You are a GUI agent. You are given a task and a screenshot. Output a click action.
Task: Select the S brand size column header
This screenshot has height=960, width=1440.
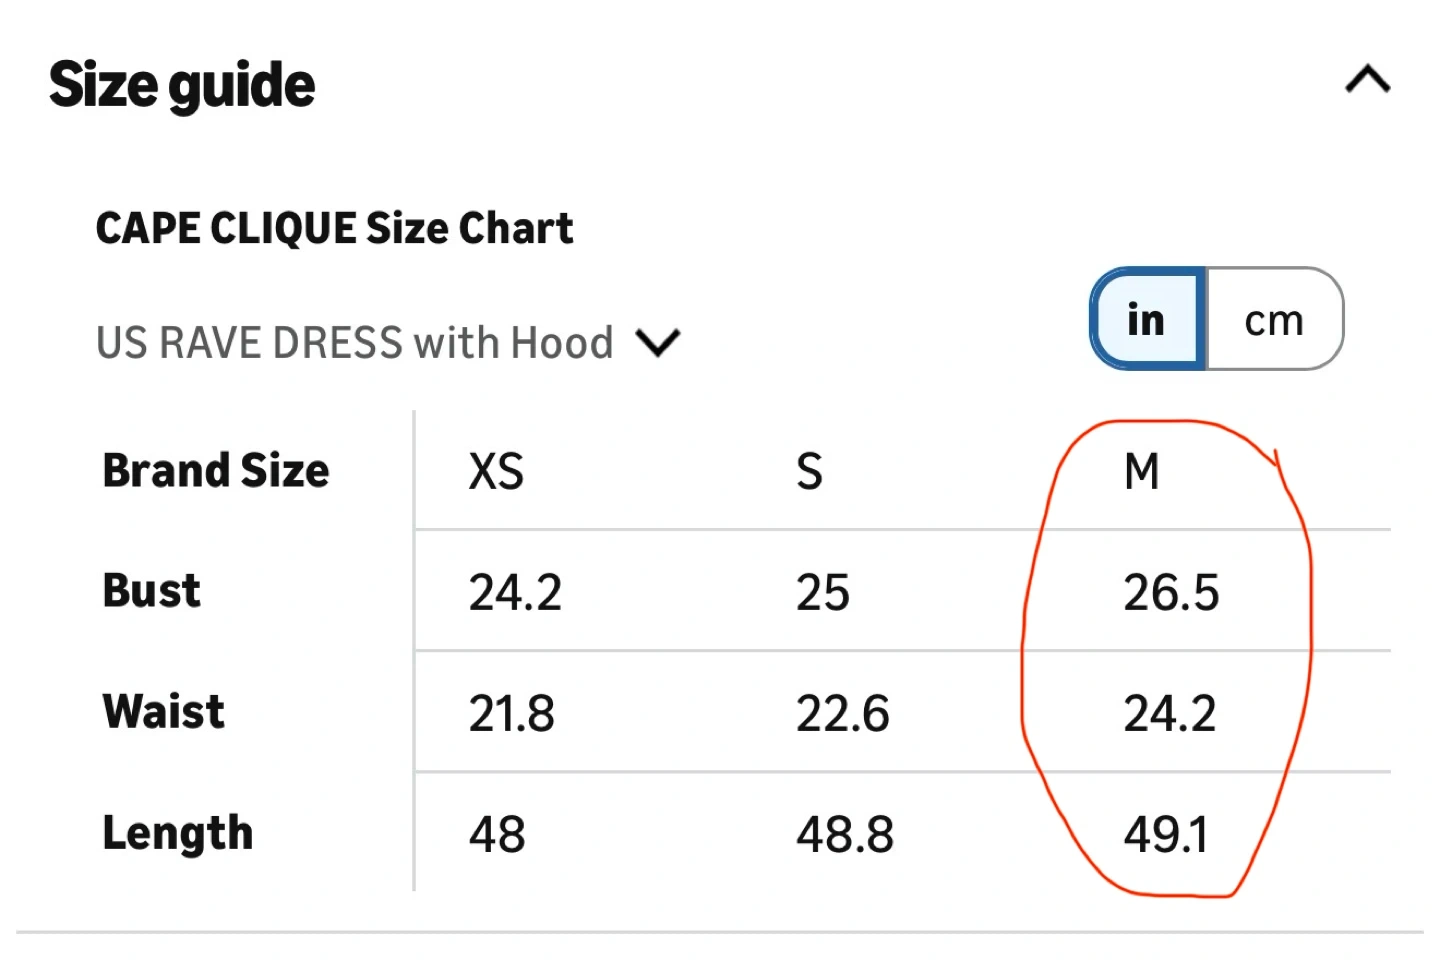[809, 471]
